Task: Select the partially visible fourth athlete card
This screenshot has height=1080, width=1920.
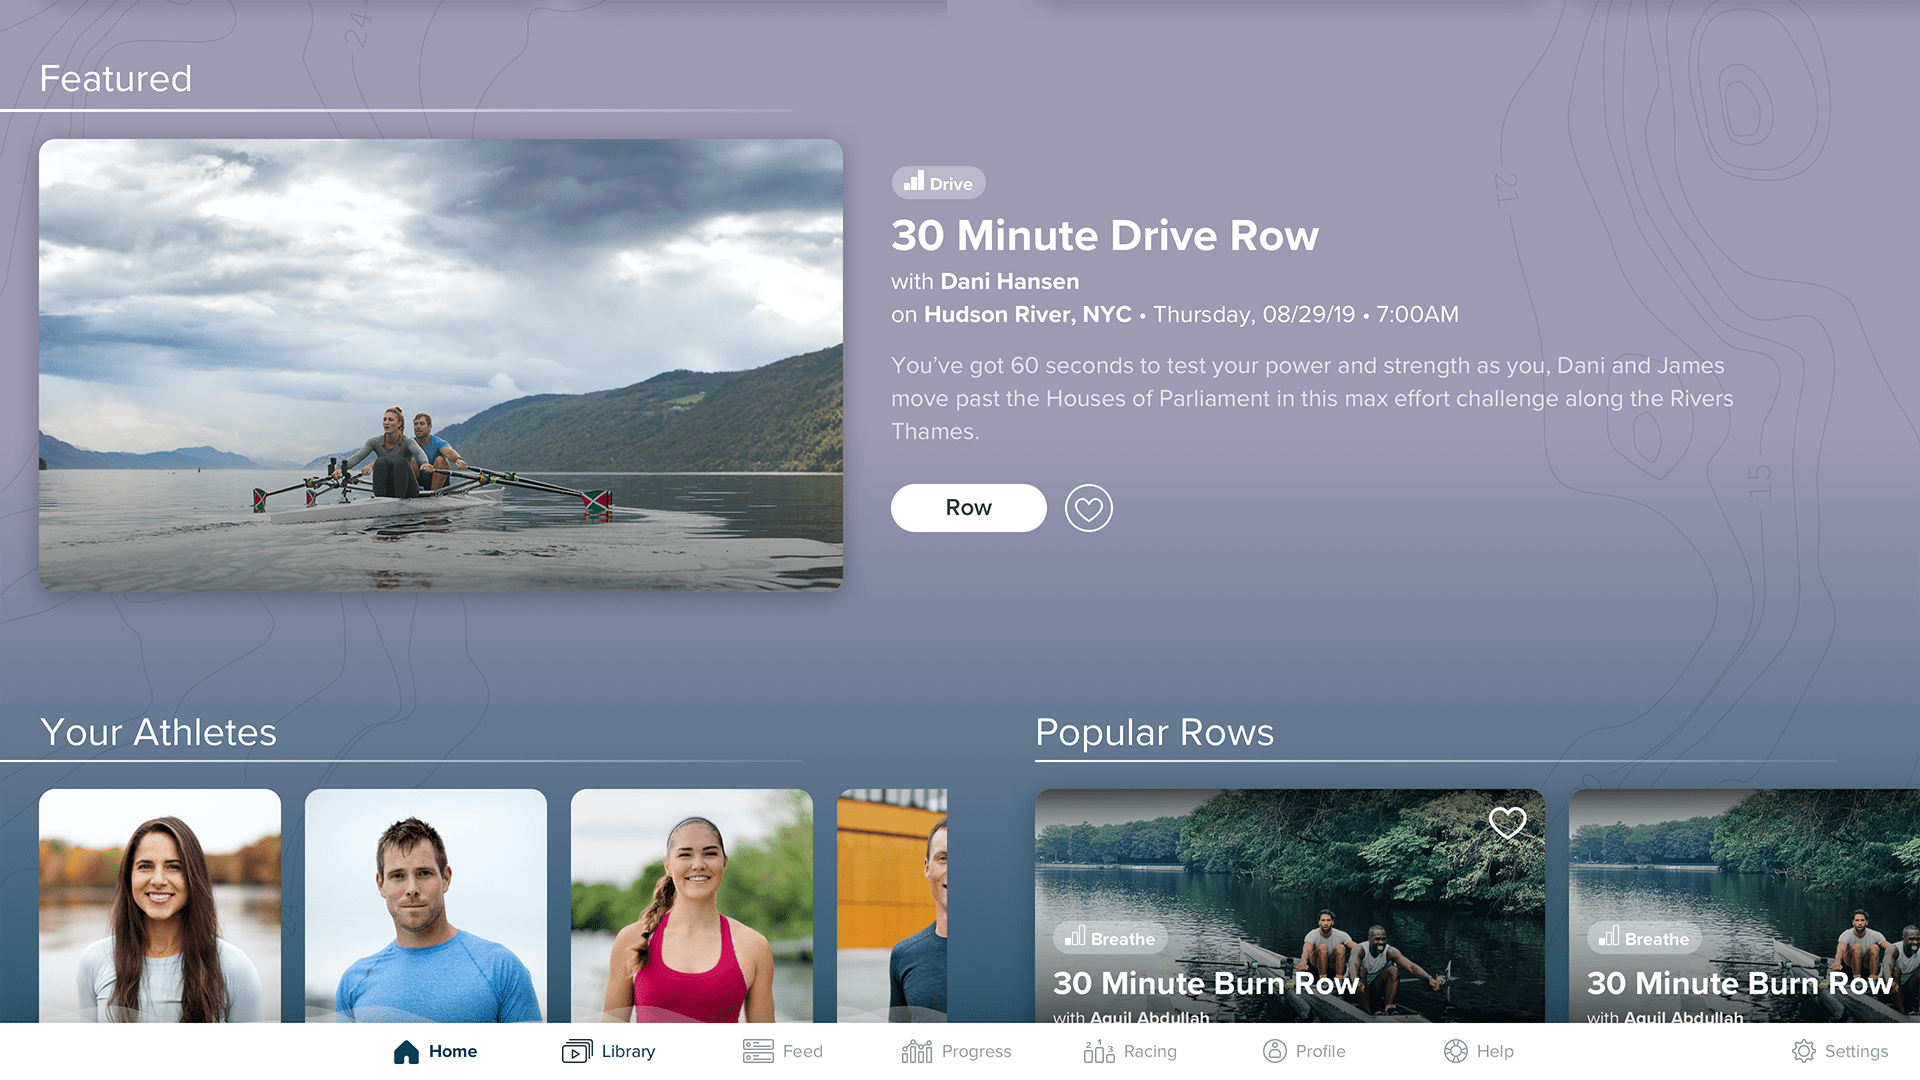Action: click(x=892, y=905)
